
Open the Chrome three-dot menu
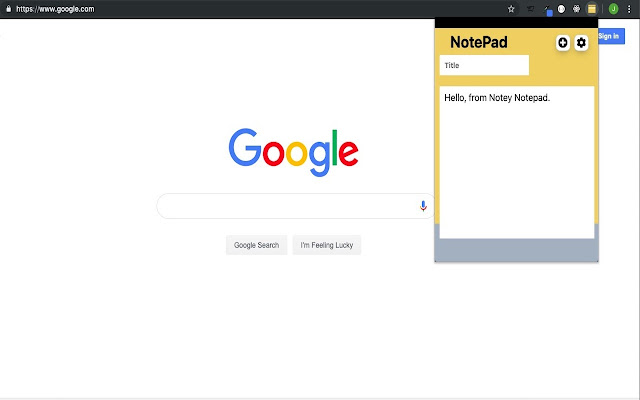click(629, 9)
